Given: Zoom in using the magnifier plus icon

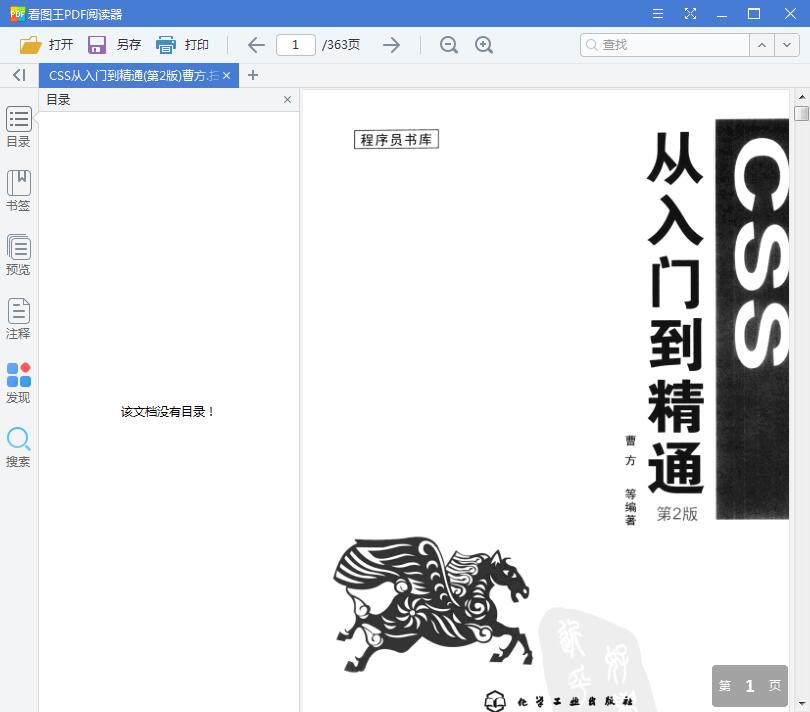Looking at the screenshot, I should (484, 45).
